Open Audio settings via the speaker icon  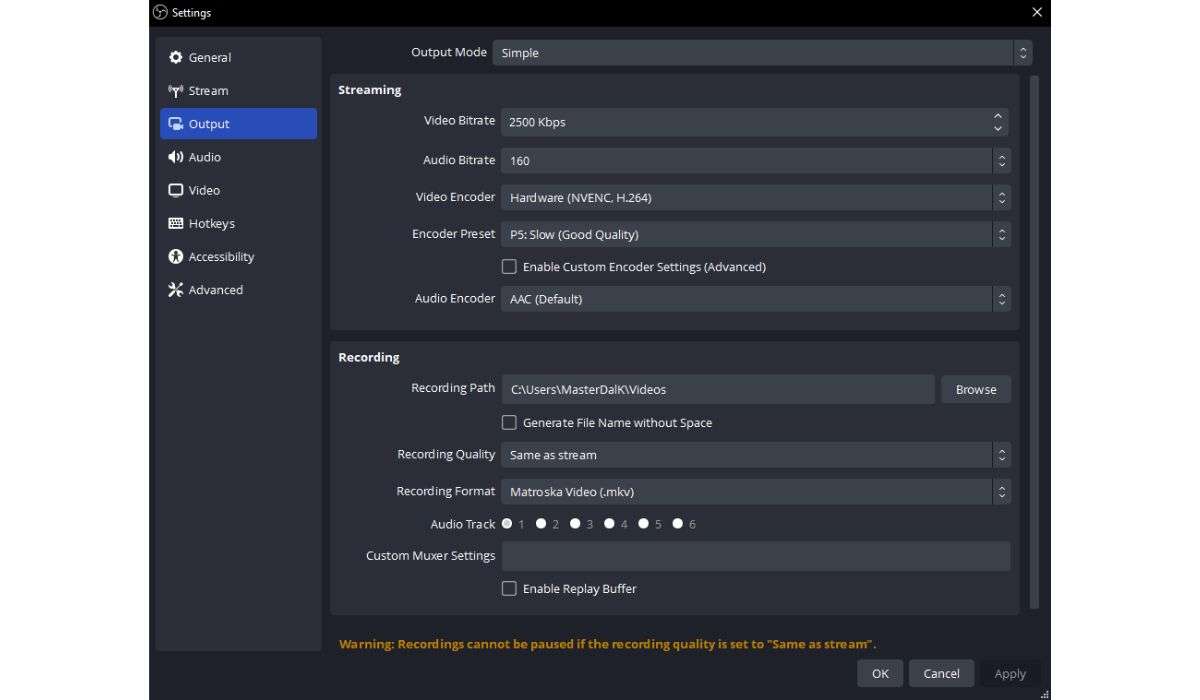pyautogui.click(x=176, y=156)
